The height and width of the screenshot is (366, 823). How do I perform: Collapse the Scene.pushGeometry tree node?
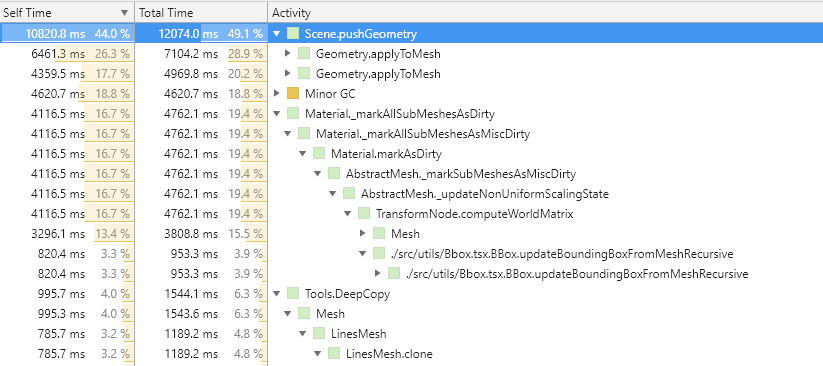277,34
